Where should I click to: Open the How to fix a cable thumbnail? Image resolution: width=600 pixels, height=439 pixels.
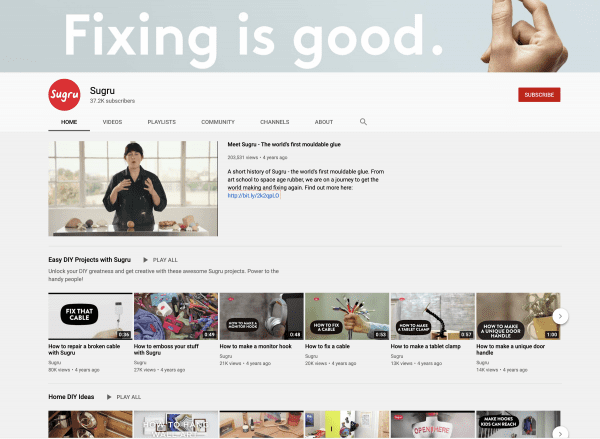pos(347,316)
